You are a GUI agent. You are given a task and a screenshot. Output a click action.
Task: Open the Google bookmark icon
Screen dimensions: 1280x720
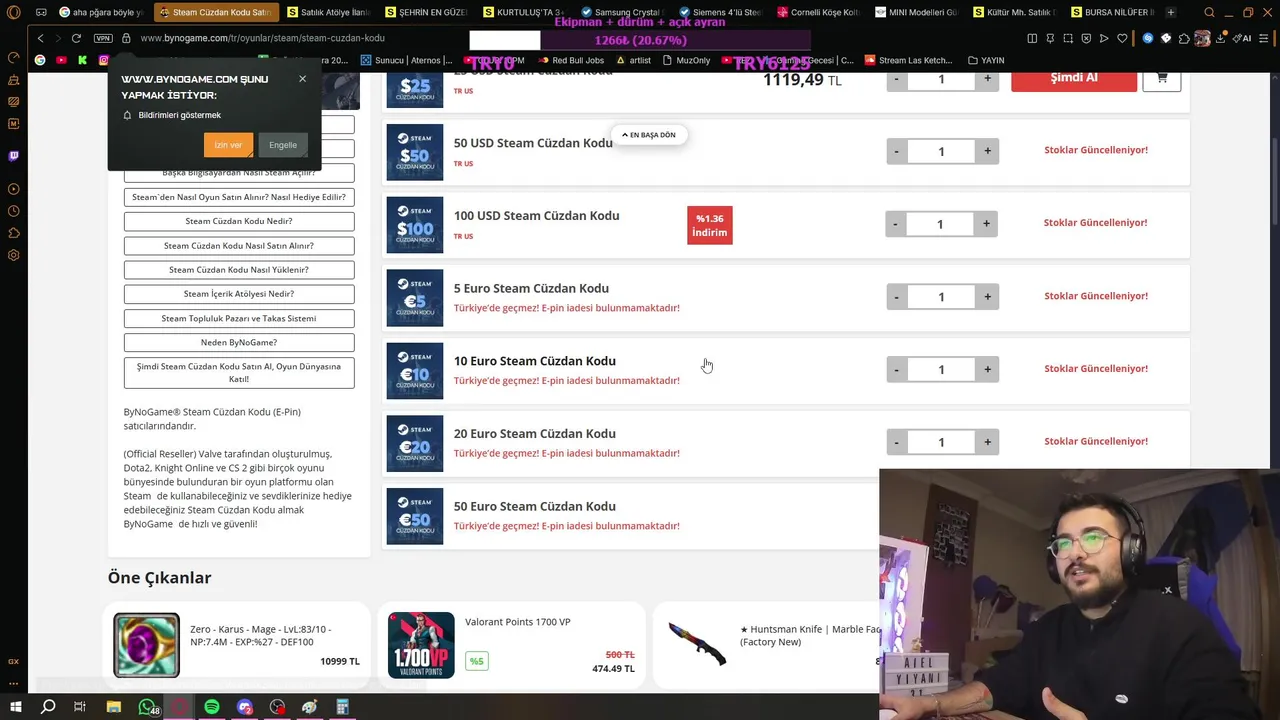pos(40,60)
